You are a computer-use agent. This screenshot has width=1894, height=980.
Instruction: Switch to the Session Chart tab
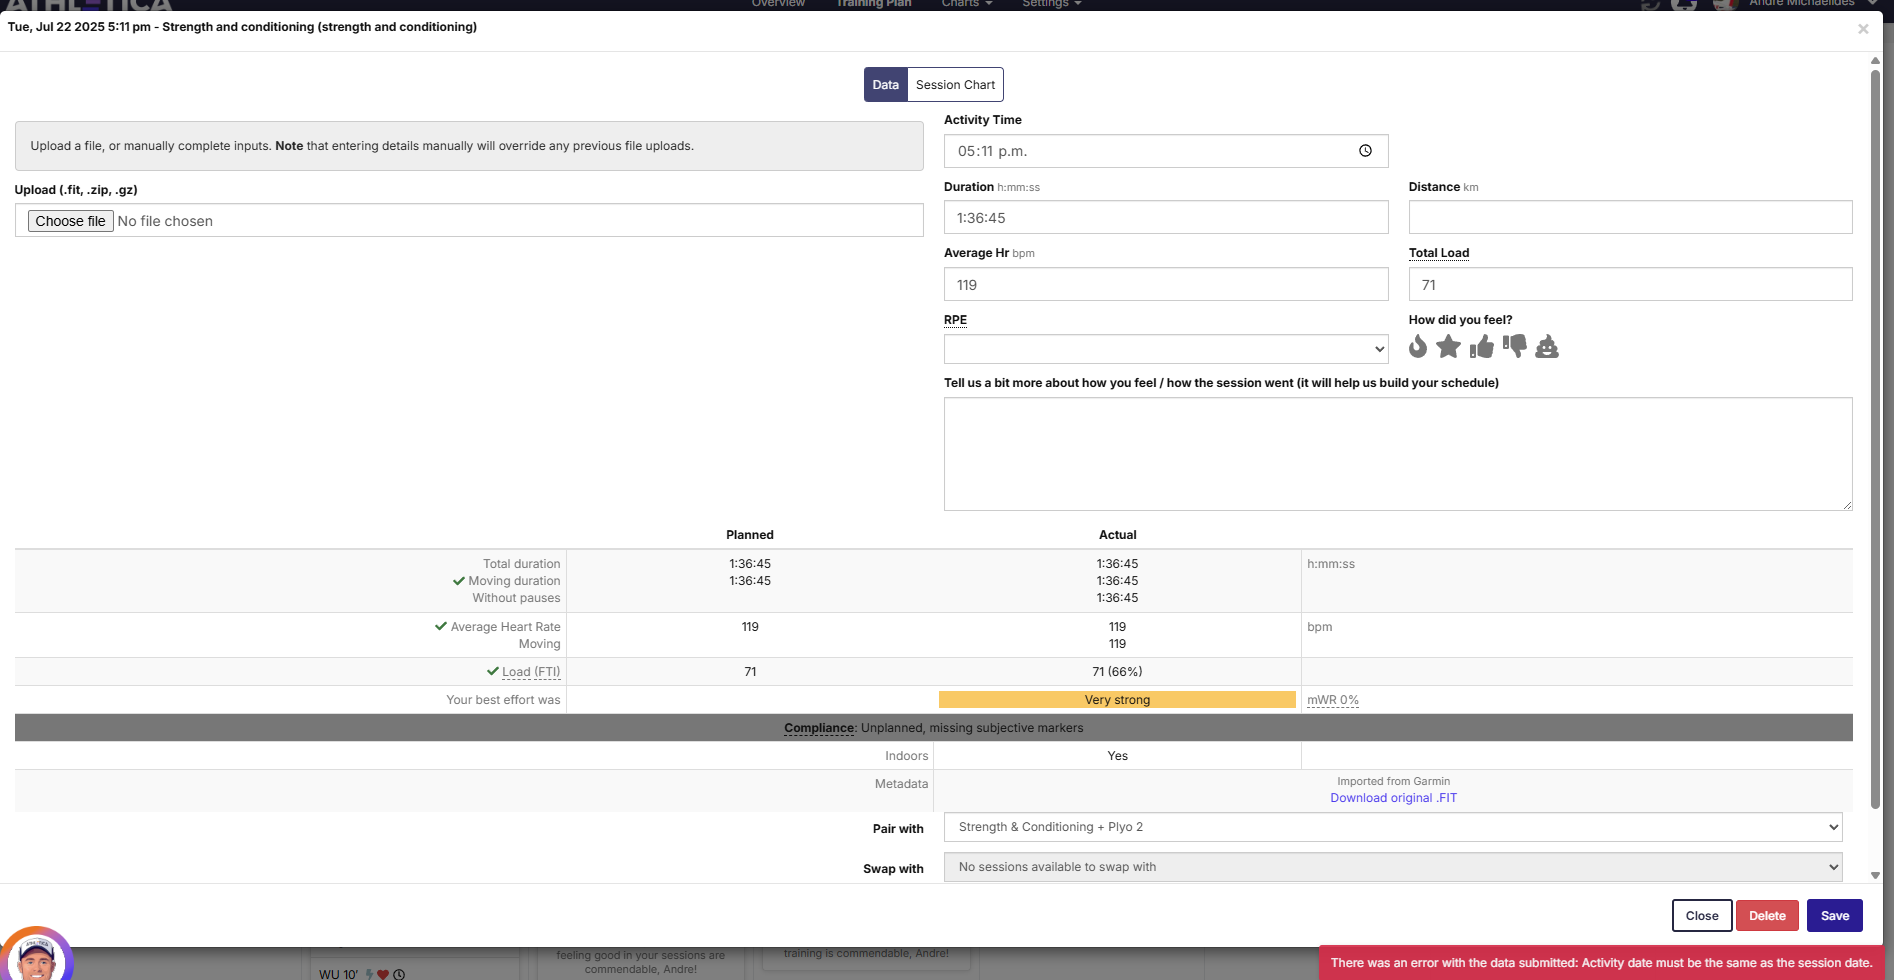coord(955,85)
